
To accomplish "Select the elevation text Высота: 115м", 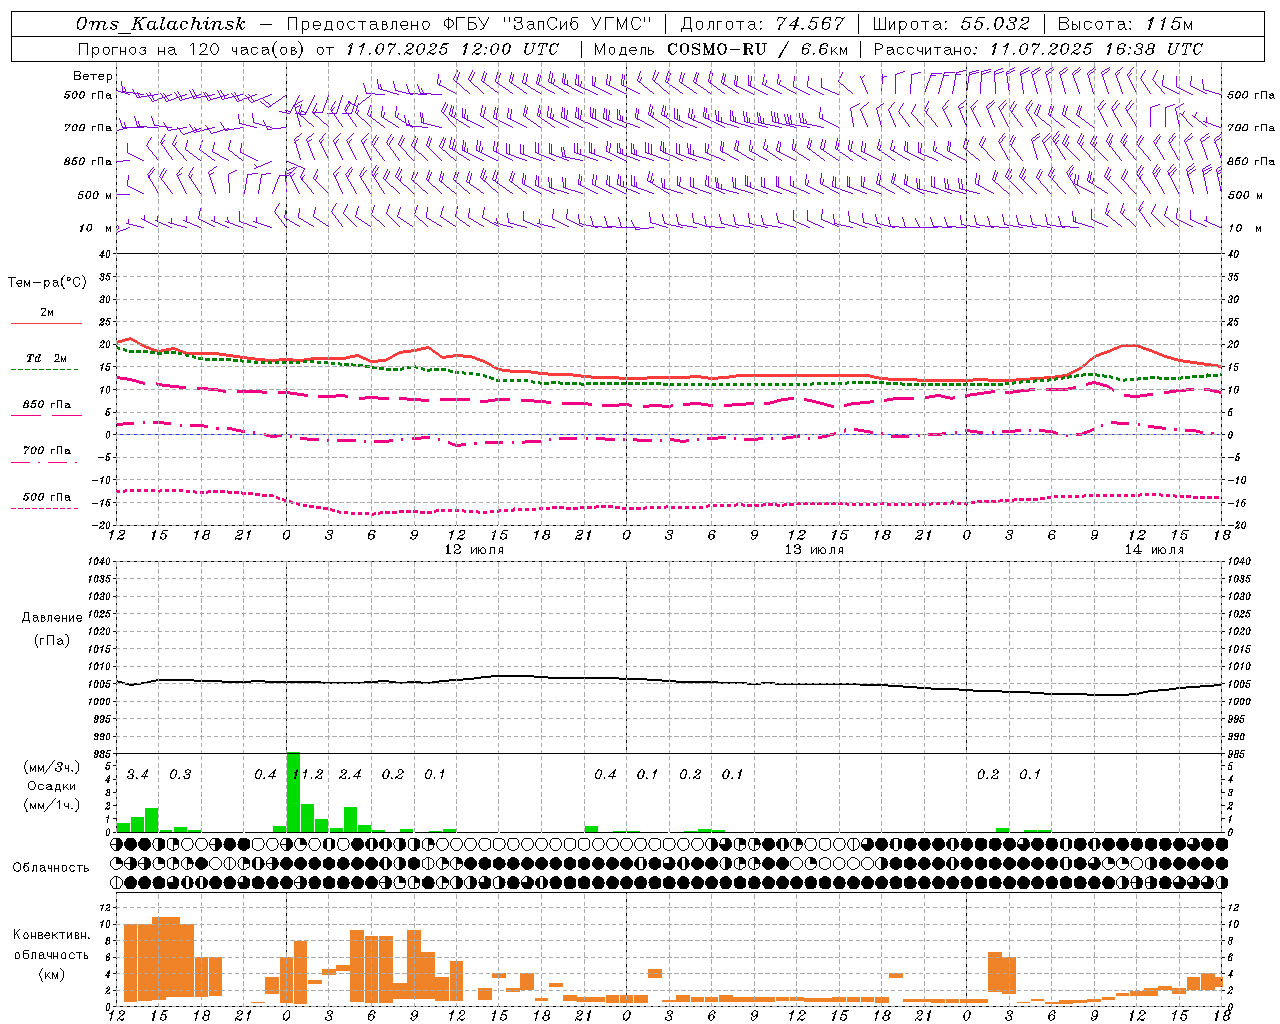I will [1125, 24].
